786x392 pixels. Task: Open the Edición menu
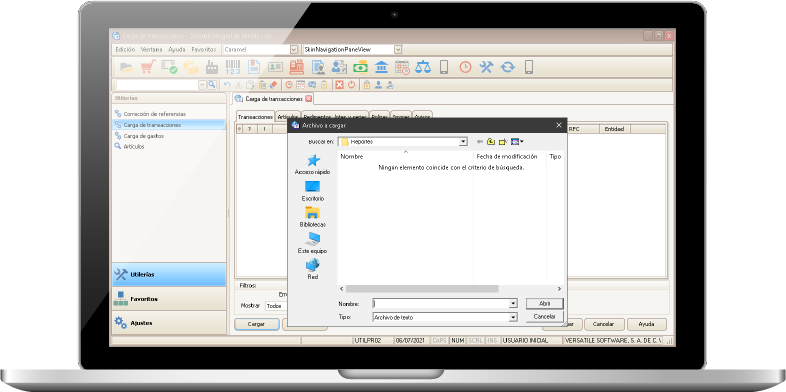[x=125, y=50]
